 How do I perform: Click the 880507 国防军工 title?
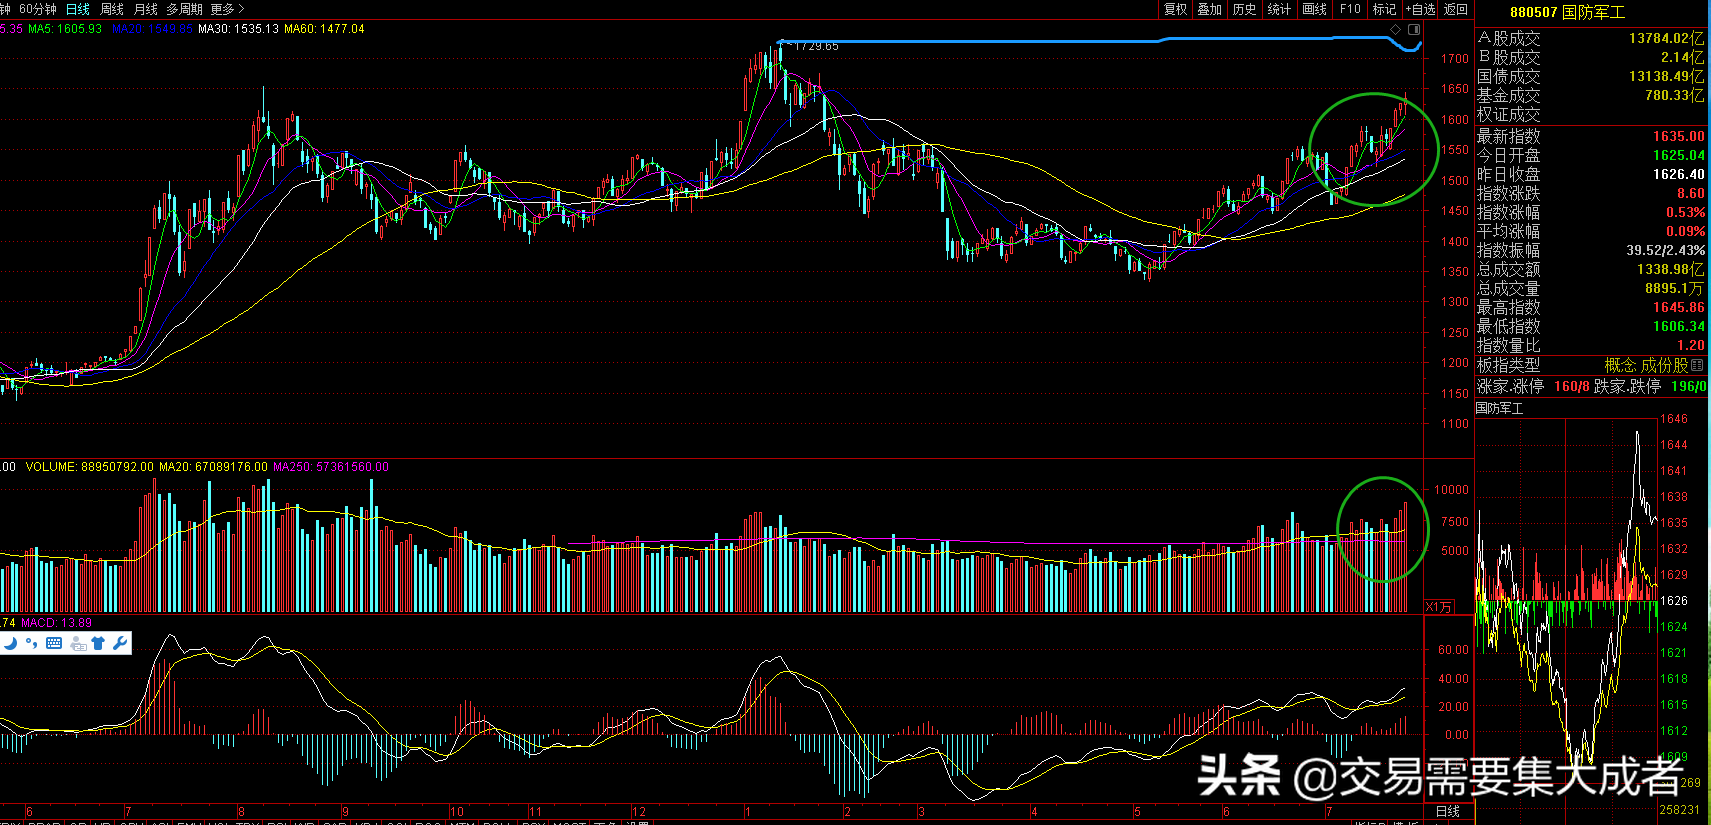(1567, 12)
